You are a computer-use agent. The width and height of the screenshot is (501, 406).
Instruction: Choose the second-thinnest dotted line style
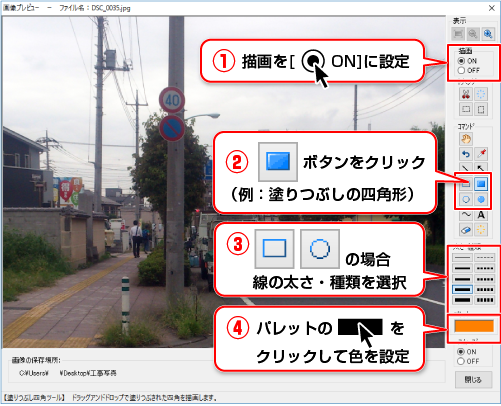click(x=485, y=268)
